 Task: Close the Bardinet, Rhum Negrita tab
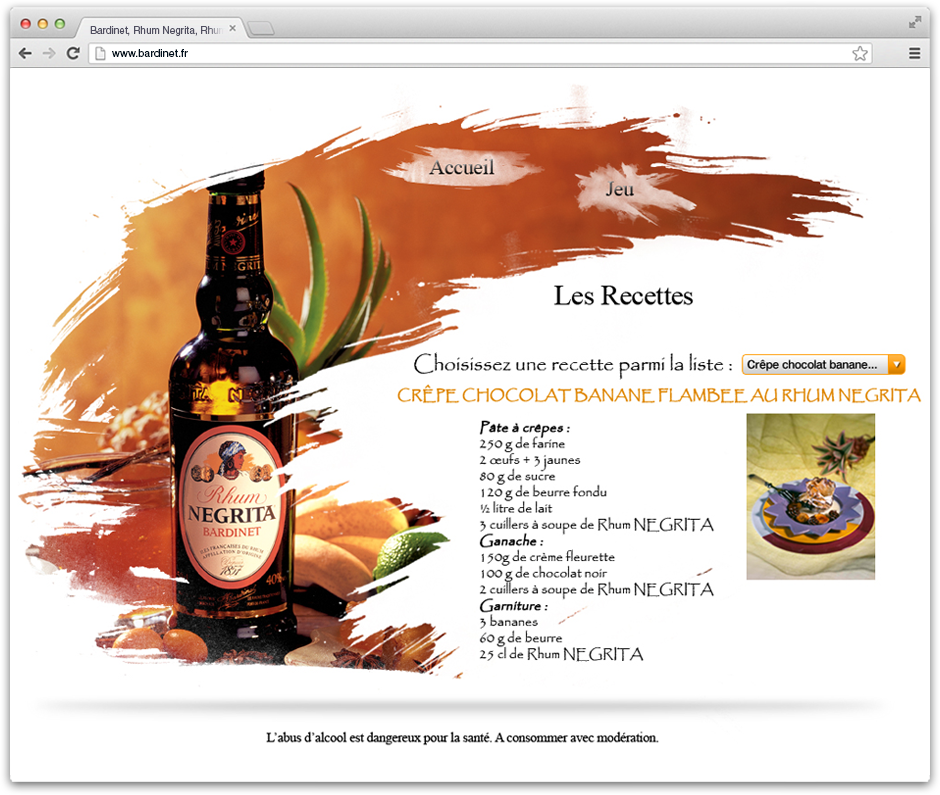pos(233,29)
